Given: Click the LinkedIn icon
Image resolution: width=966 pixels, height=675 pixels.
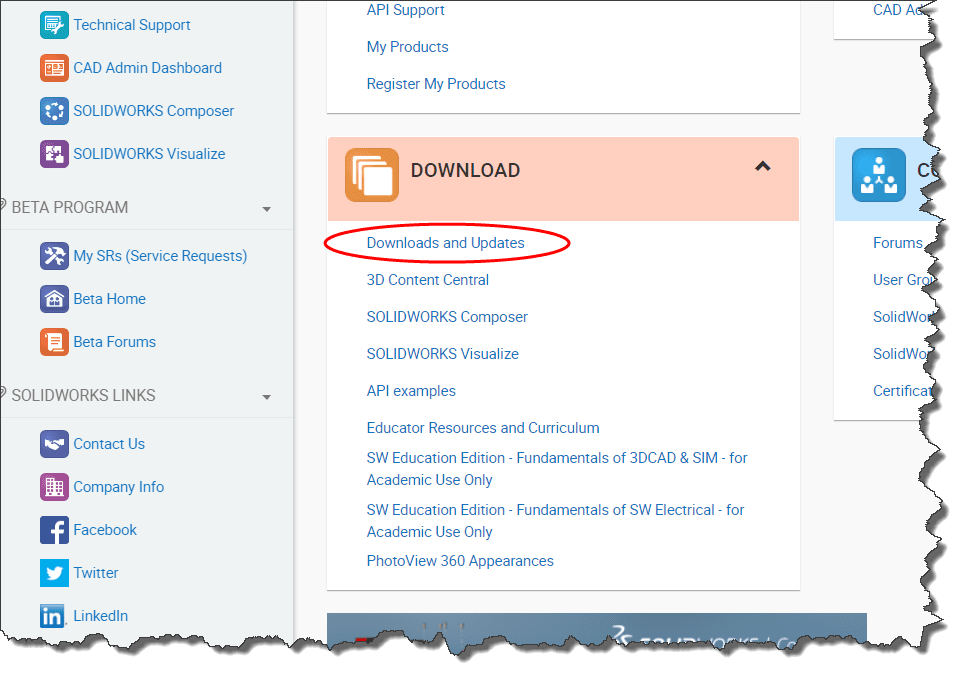Looking at the screenshot, I should click(54, 616).
